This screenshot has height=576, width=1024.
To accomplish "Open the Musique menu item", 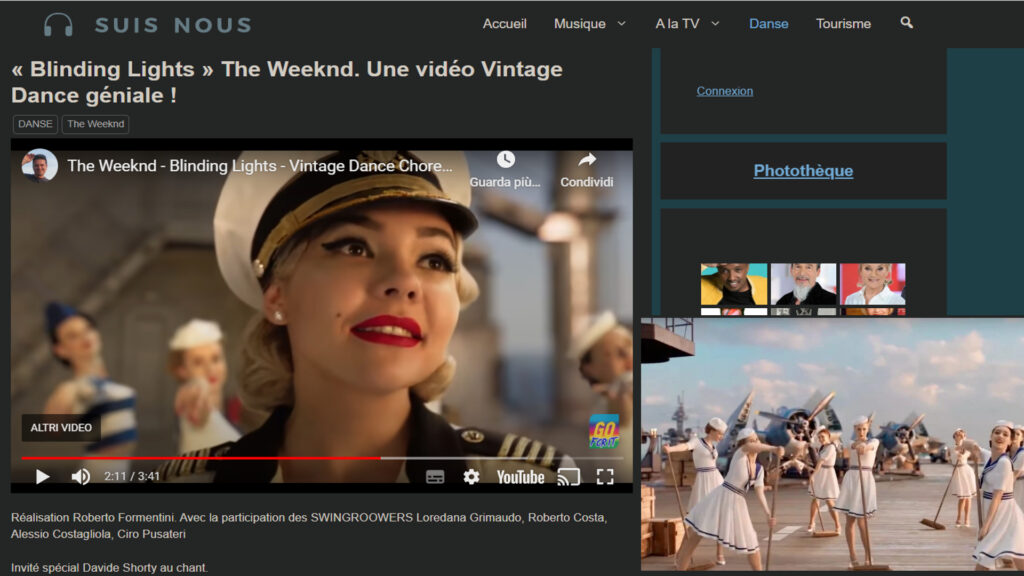I will (579, 24).
